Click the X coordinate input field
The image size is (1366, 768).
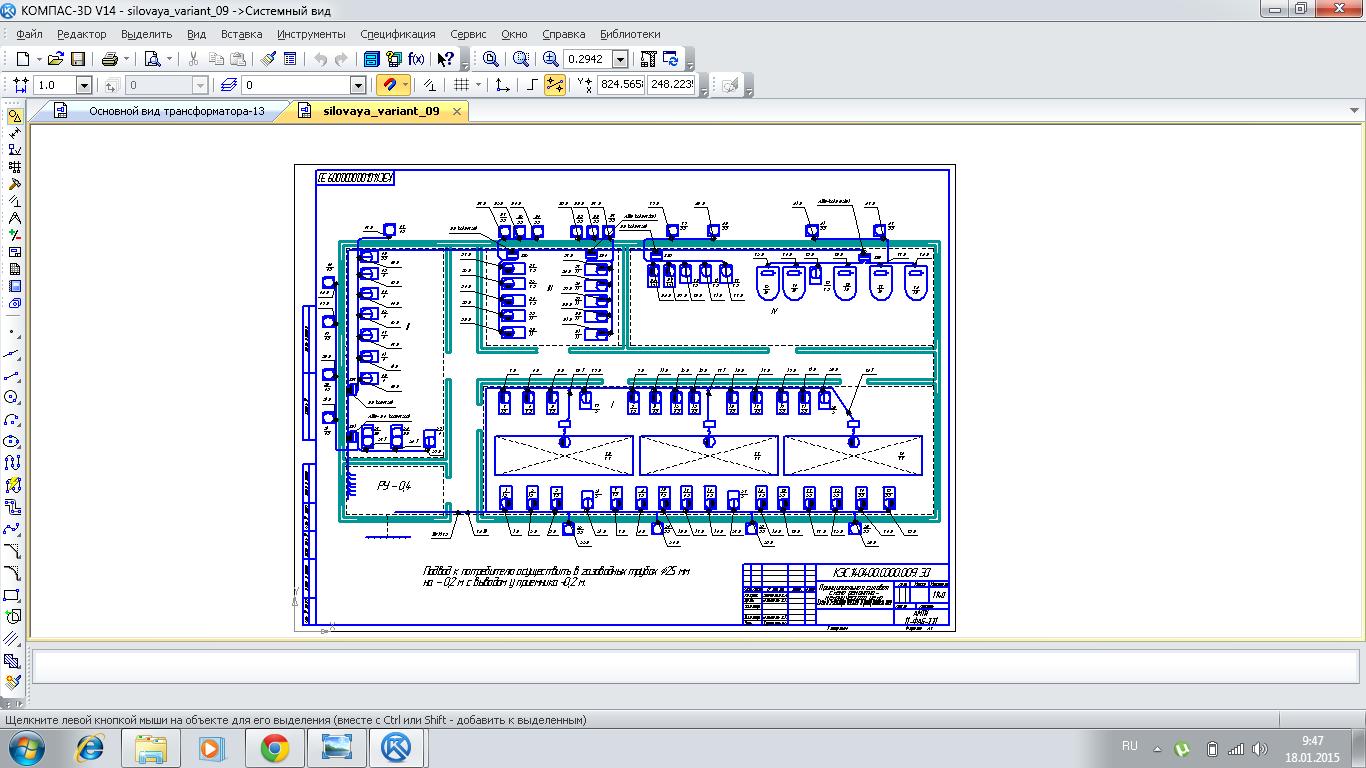click(620, 86)
